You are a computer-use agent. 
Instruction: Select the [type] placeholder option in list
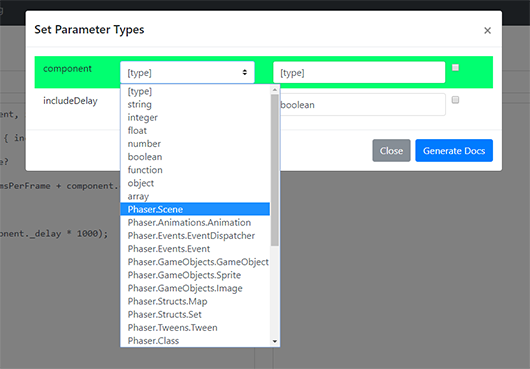(195, 91)
